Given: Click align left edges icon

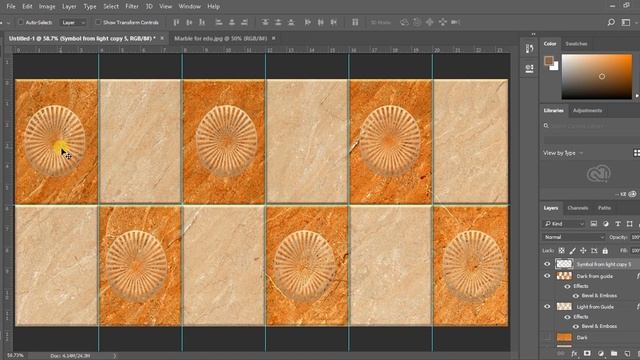Looking at the screenshot, I should [219, 22].
